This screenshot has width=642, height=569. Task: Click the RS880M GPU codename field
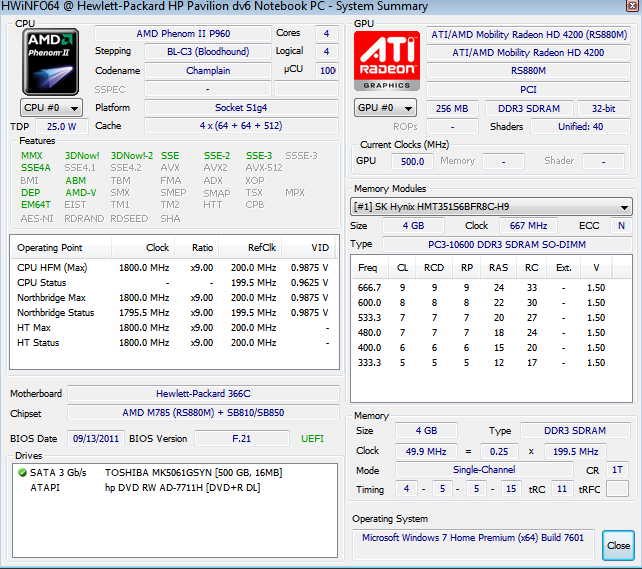click(529, 71)
